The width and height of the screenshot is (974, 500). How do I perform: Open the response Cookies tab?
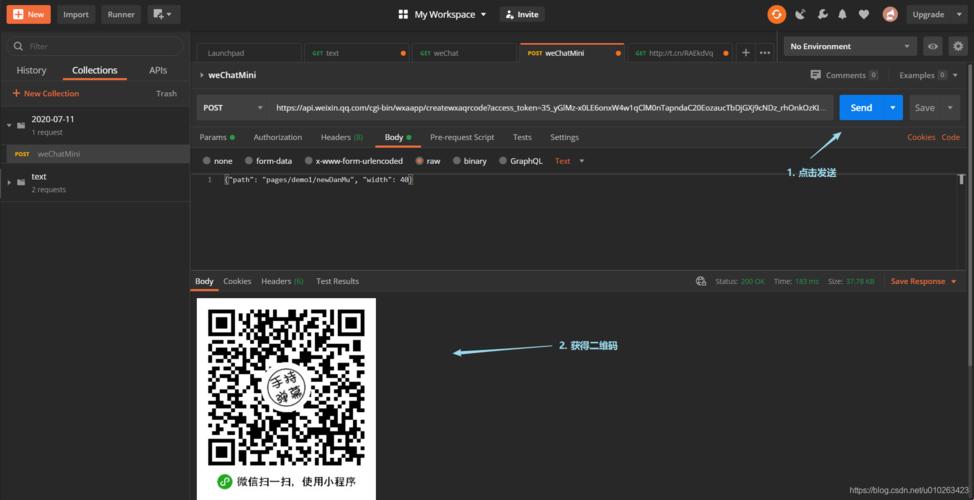[x=237, y=281]
